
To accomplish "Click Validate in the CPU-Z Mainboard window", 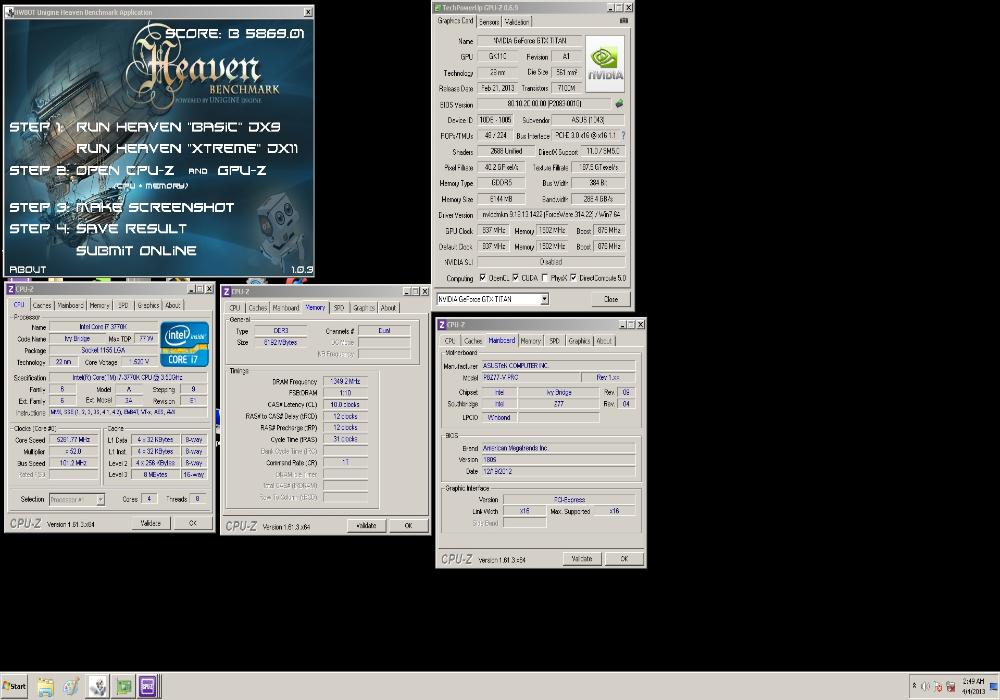I will (x=582, y=559).
